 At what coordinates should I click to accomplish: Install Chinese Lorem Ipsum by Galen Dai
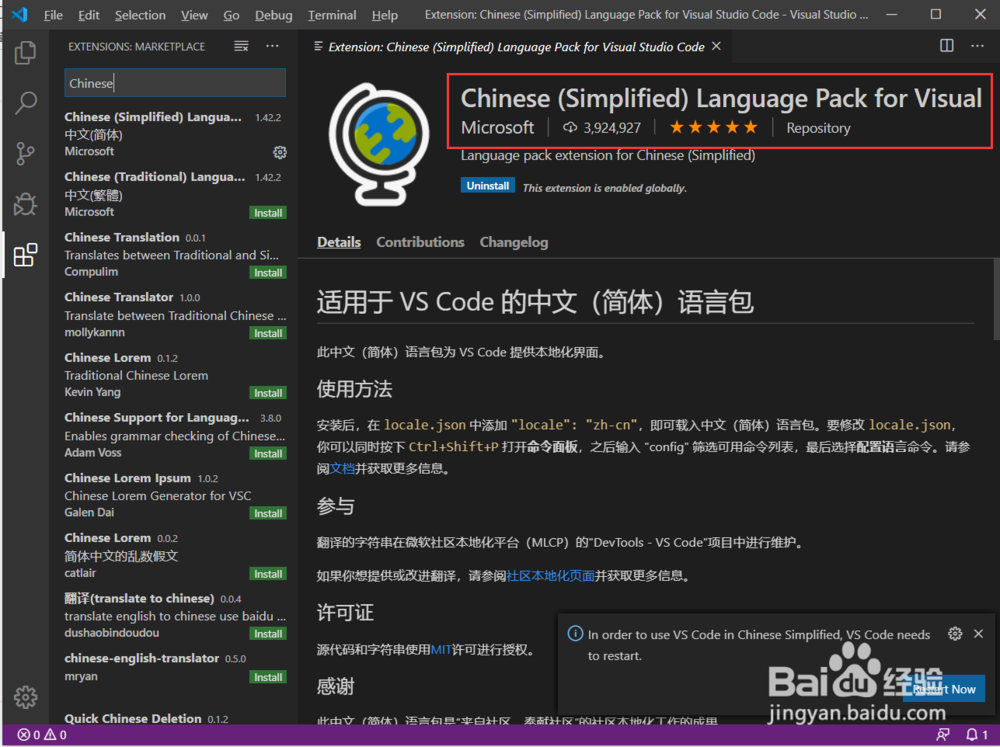(x=268, y=514)
